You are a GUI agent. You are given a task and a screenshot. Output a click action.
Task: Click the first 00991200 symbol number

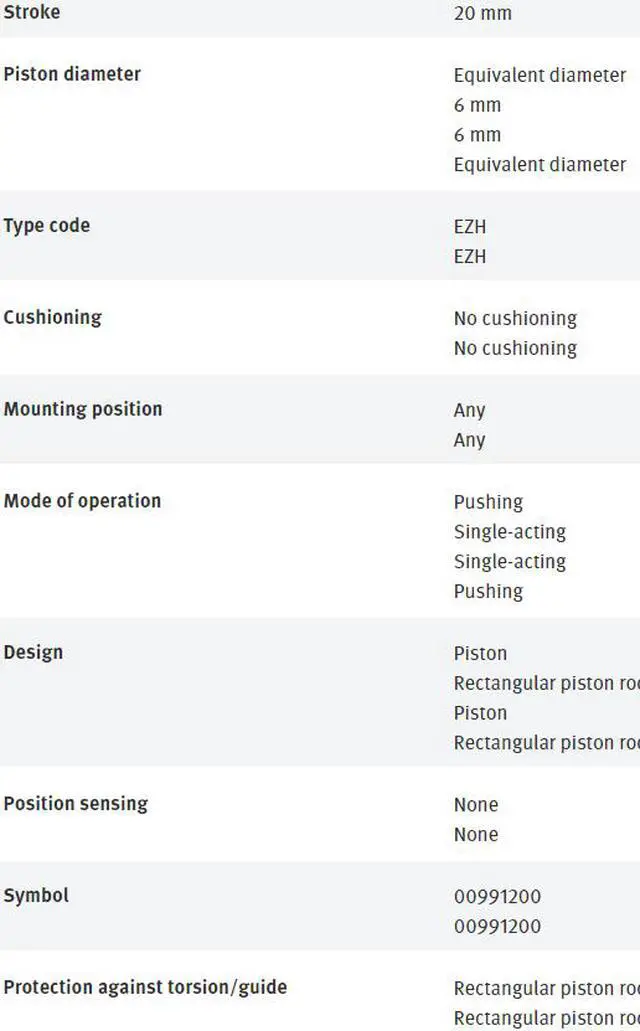pyautogui.click(x=497, y=897)
